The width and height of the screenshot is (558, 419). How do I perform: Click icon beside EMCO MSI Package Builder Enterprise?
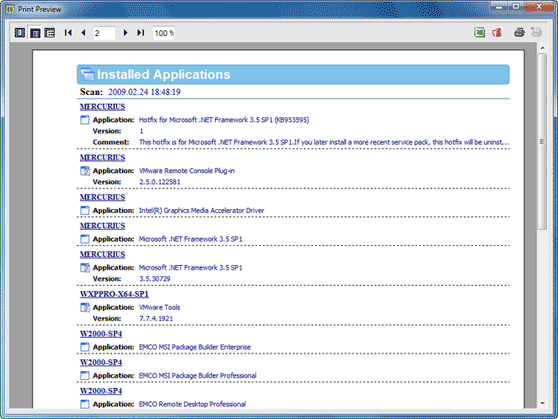(85, 347)
